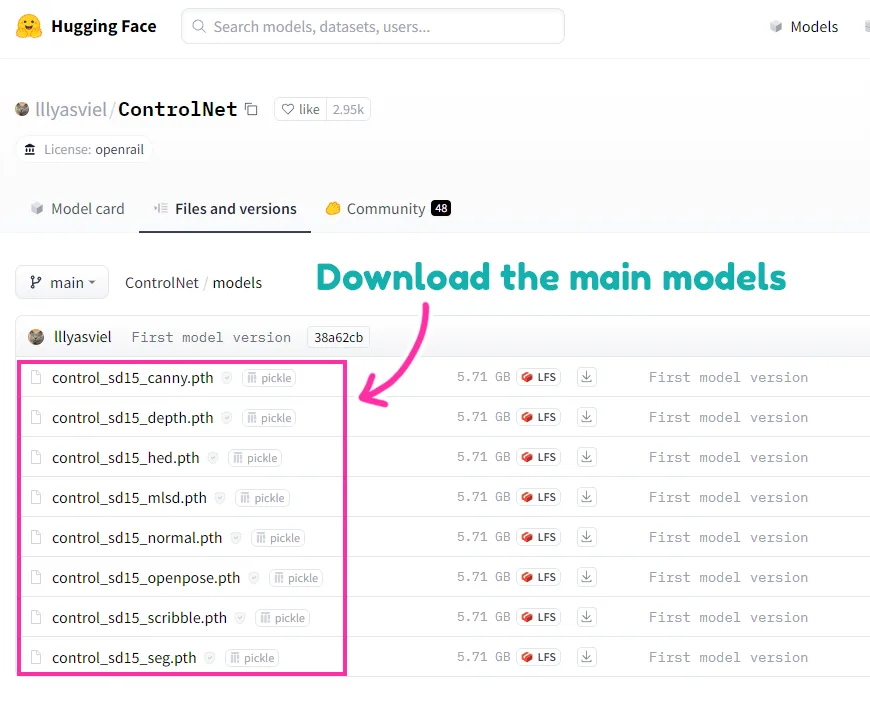Click the LFS badge for control_sd15_normal.pth

click(x=538, y=537)
